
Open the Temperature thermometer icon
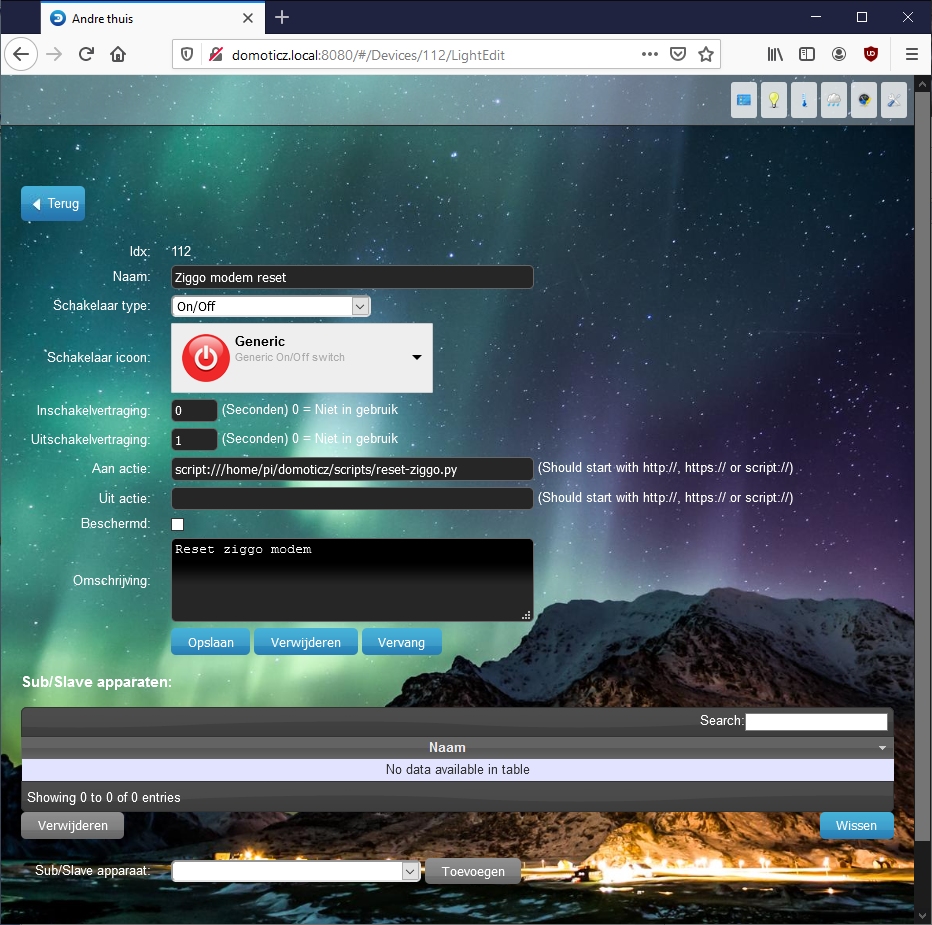pyautogui.click(x=804, y=100)
